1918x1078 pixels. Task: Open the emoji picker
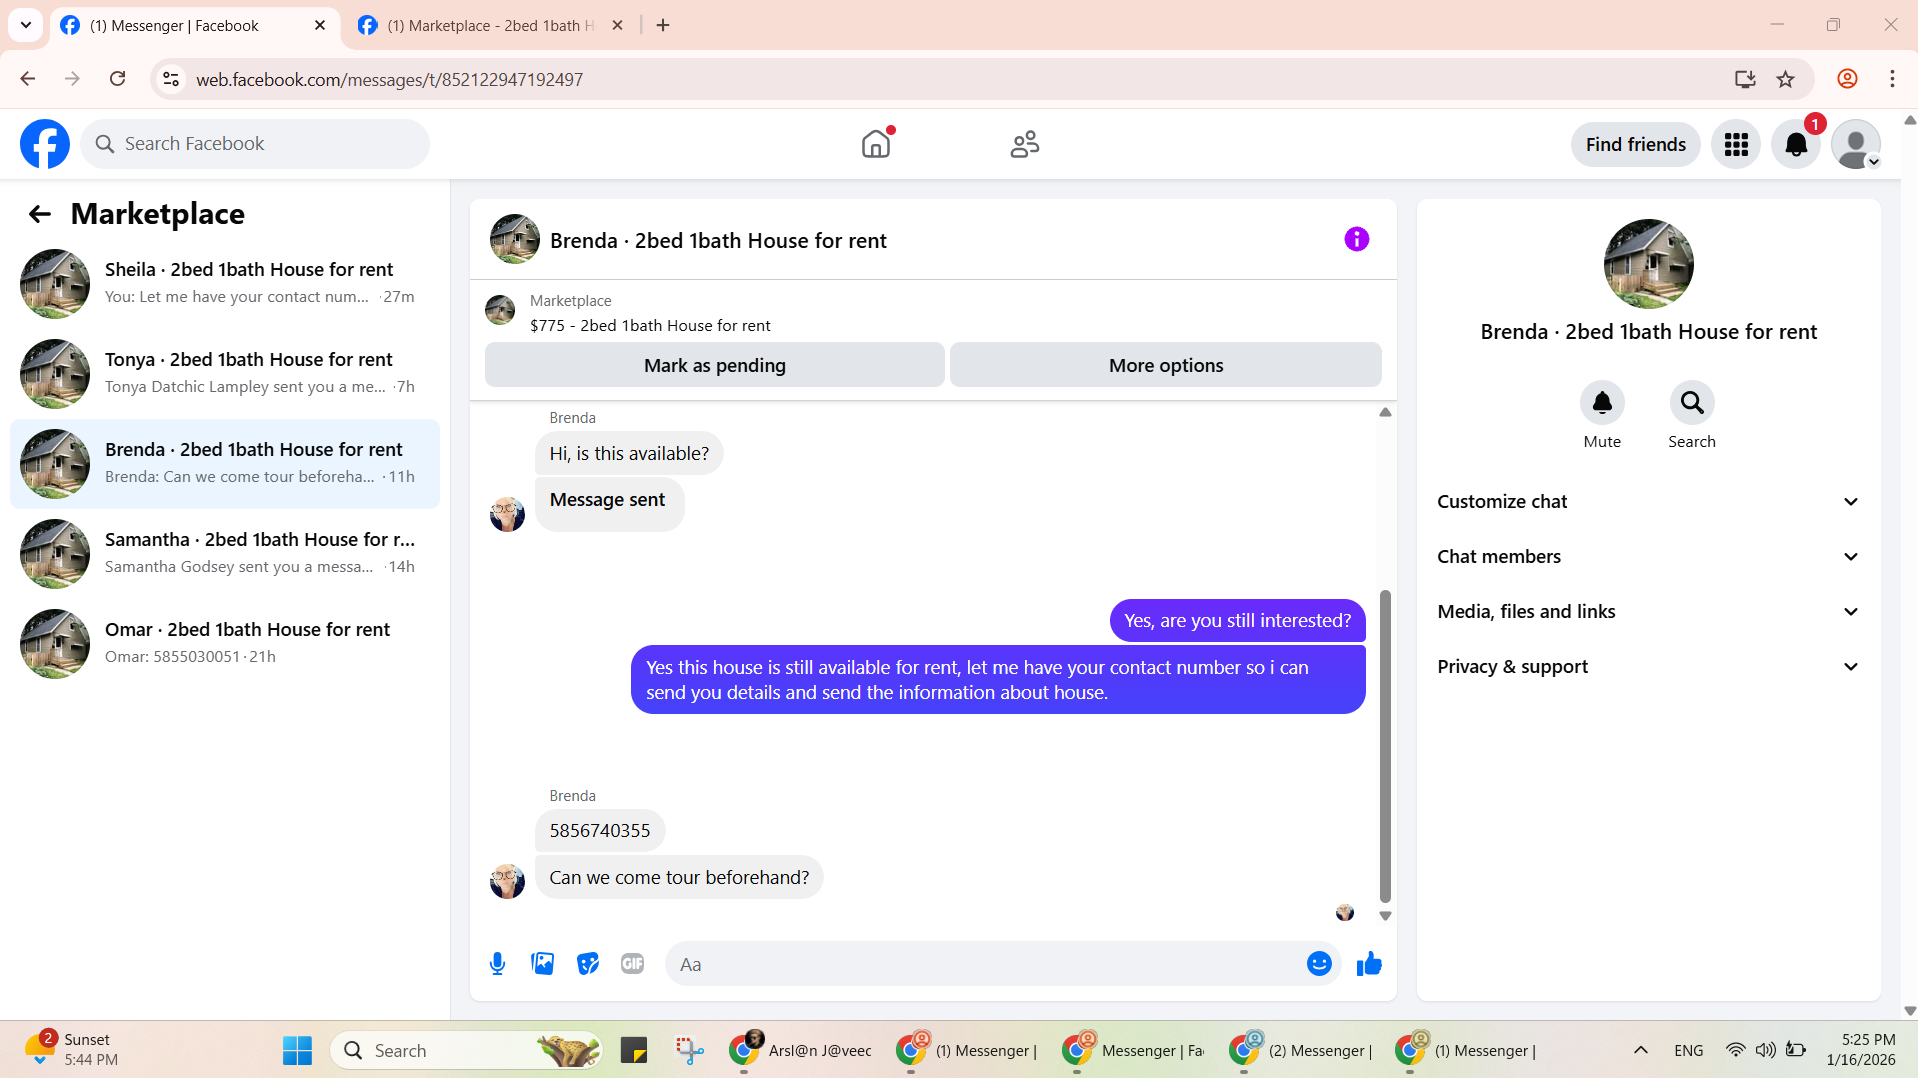[x=1319, y=964]
